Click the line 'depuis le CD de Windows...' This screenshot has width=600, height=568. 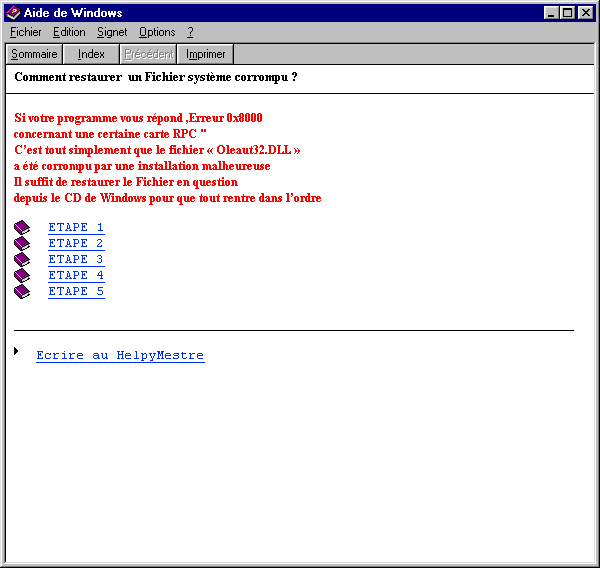click(168, 198)
